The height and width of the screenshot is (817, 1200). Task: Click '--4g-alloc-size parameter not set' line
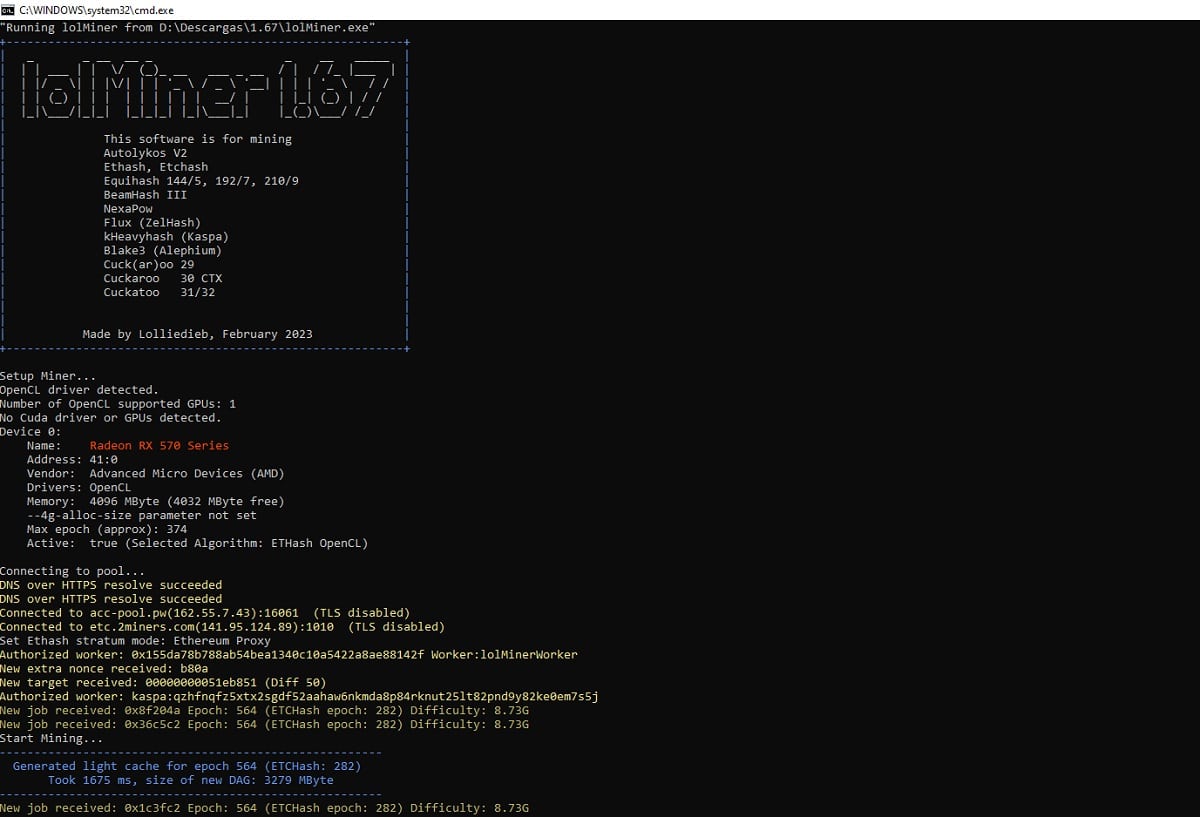click(x=142, y=516)
